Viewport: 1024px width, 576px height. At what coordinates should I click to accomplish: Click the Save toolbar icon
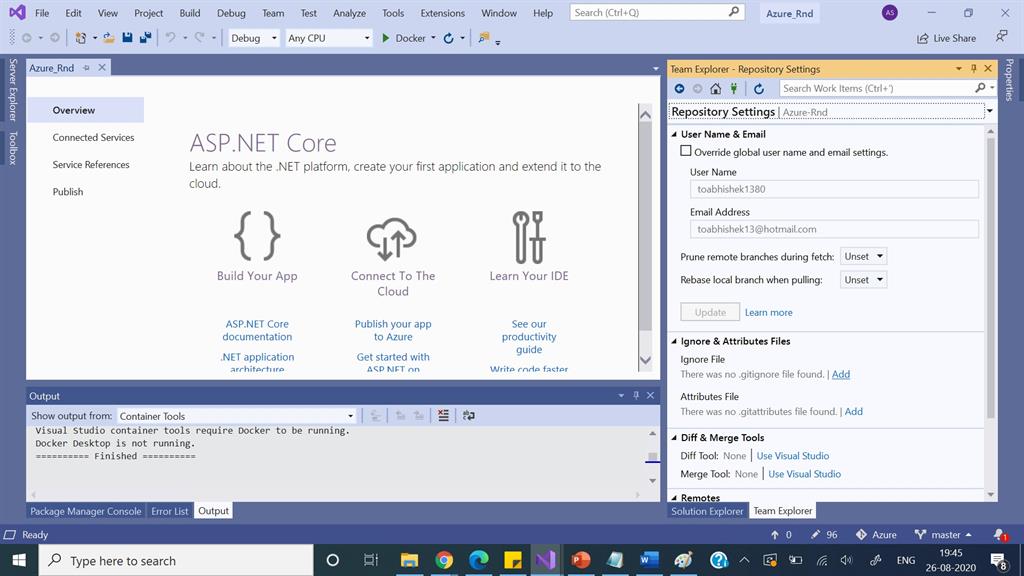pyautogui.click(x=127, y=38)
